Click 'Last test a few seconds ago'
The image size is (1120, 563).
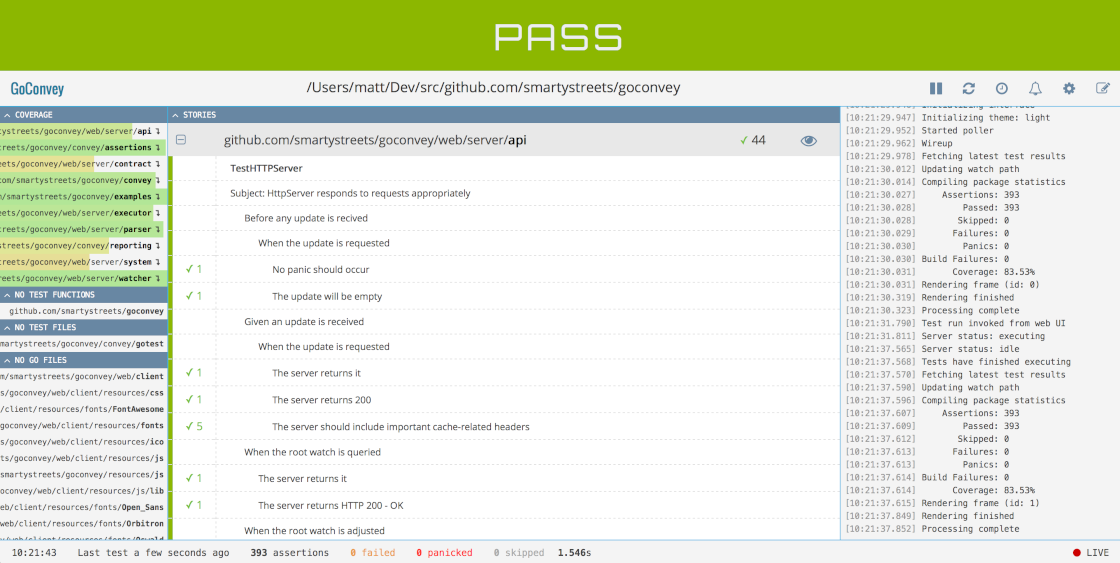coord(153,553)
